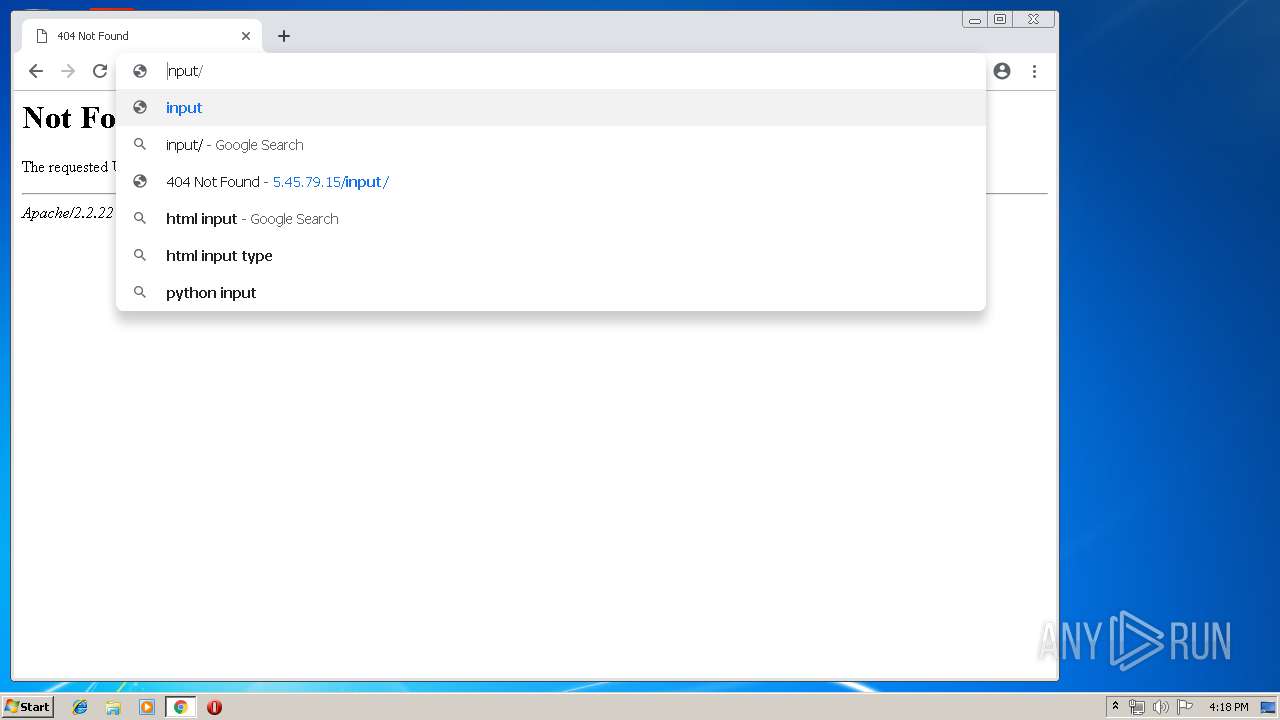Open Windows Explorer folder in taskbar

pyautogui.click(x=113, y=707)
